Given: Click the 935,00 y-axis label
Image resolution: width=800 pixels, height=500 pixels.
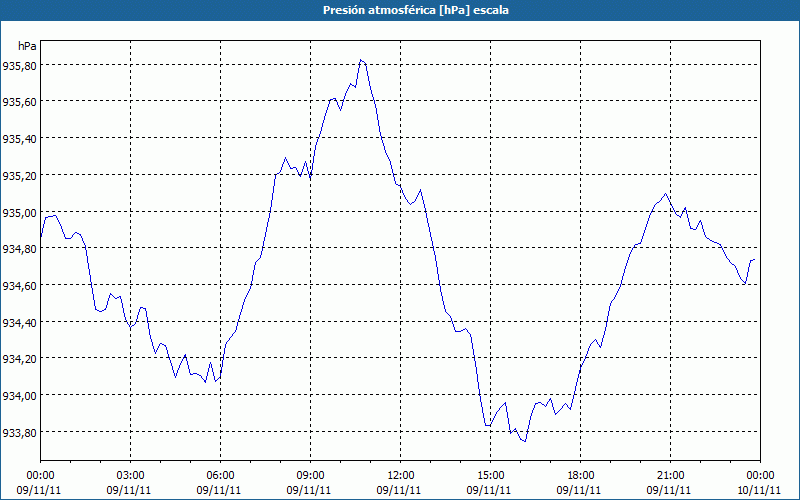Looking at the screenshot, I should click(20, 212).
